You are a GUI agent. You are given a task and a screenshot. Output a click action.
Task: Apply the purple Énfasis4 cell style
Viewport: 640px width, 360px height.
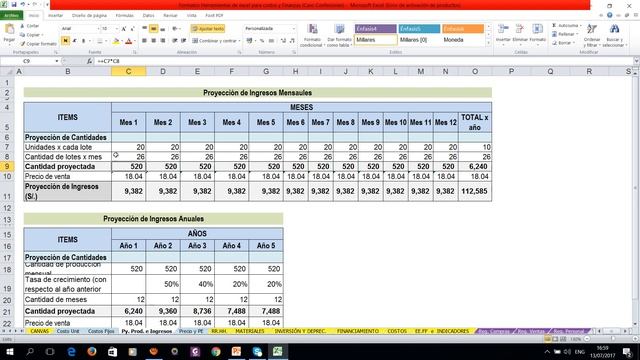(376, 29)
